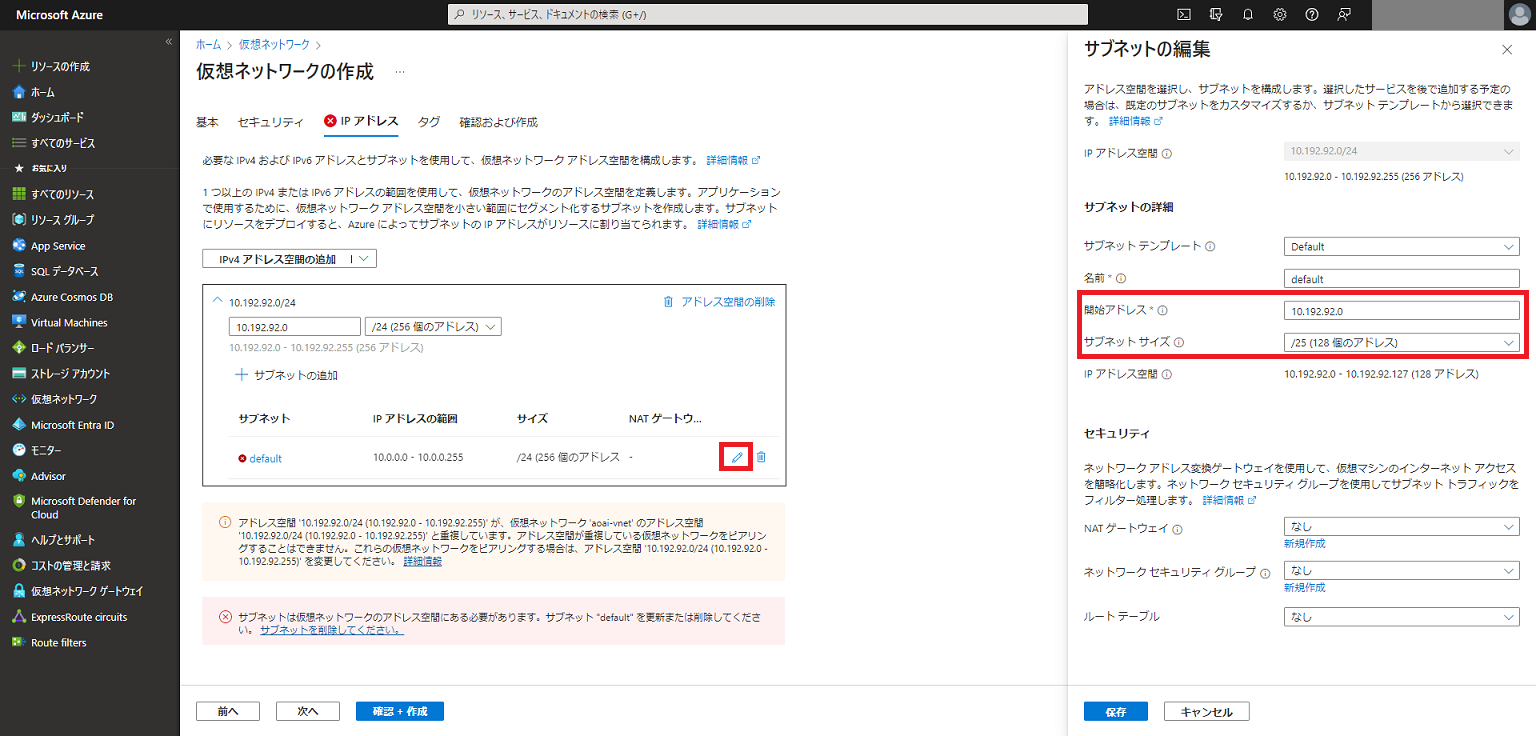Screen dimensions: 1536x736
Task: Open the NAT ゲートウェイ dropdown
Action: coord(1400,525)
